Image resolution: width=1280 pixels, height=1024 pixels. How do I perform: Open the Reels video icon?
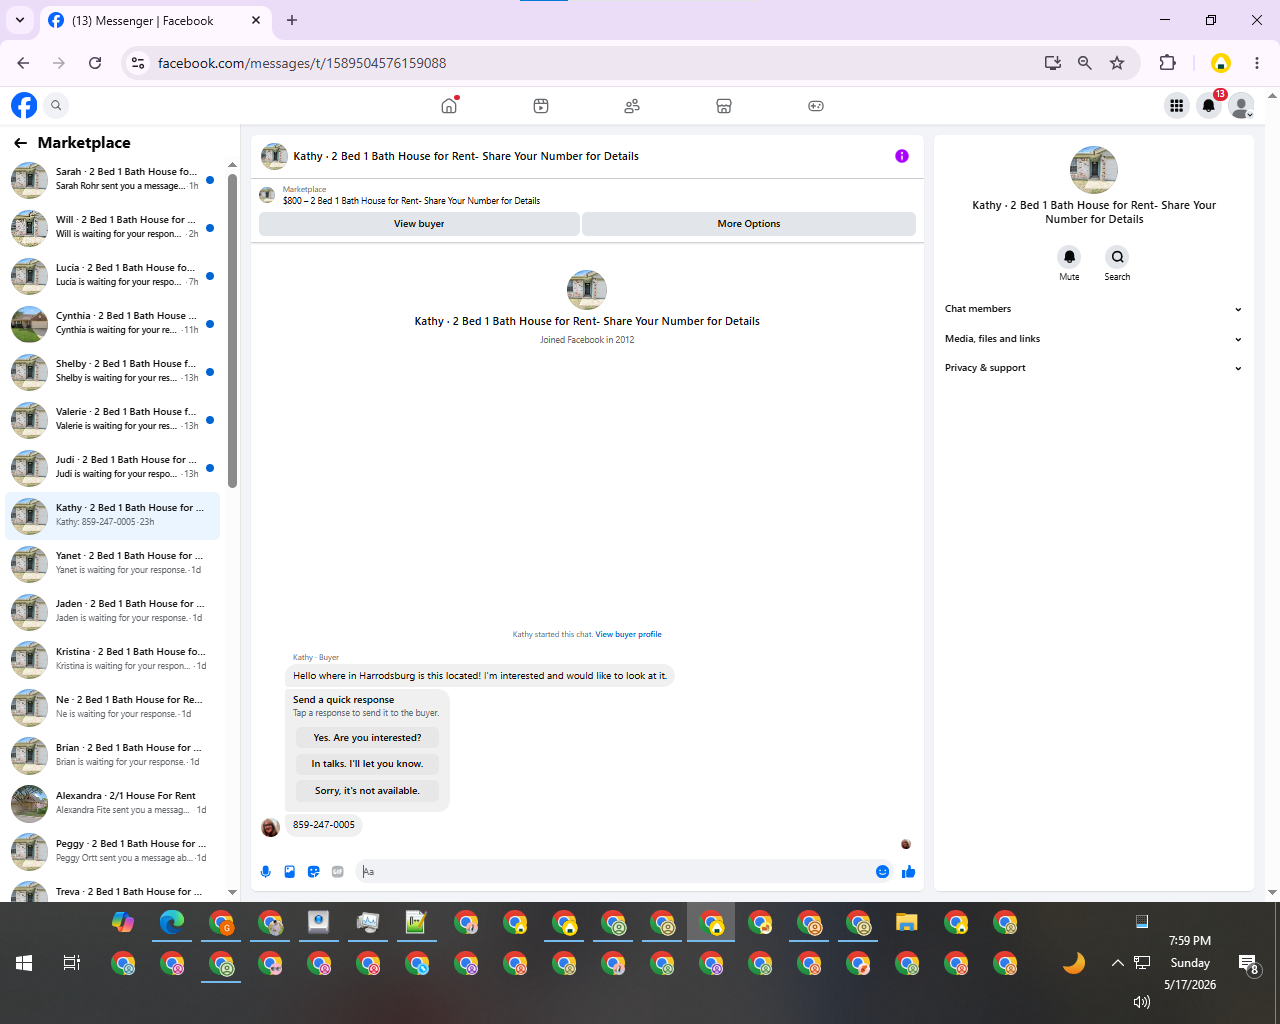(x=541, y=106)
